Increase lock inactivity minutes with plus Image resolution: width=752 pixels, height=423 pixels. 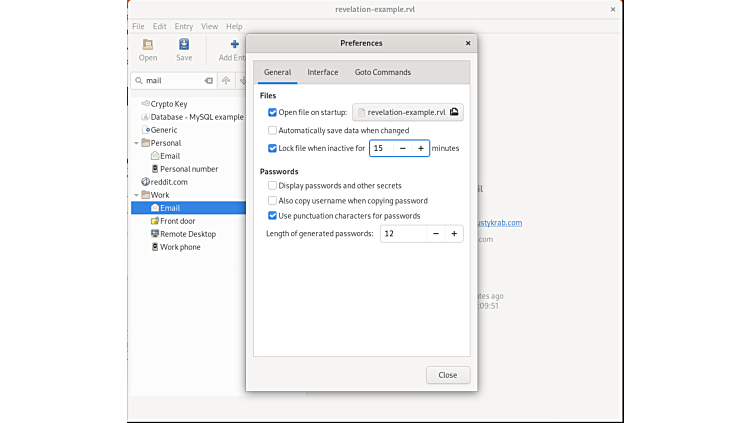[420, 148]
